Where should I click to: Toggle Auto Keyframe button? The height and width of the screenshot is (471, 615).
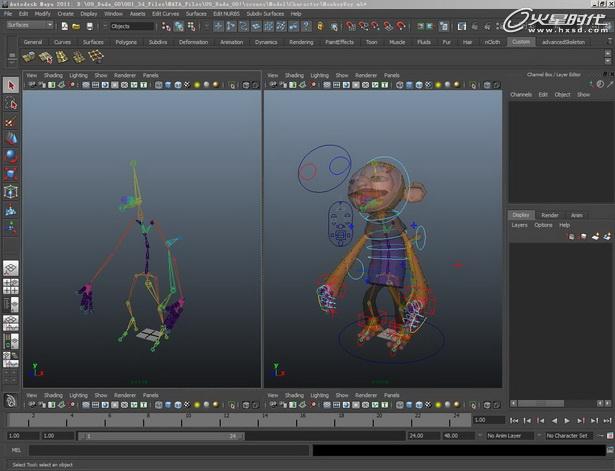pos(610,436)
